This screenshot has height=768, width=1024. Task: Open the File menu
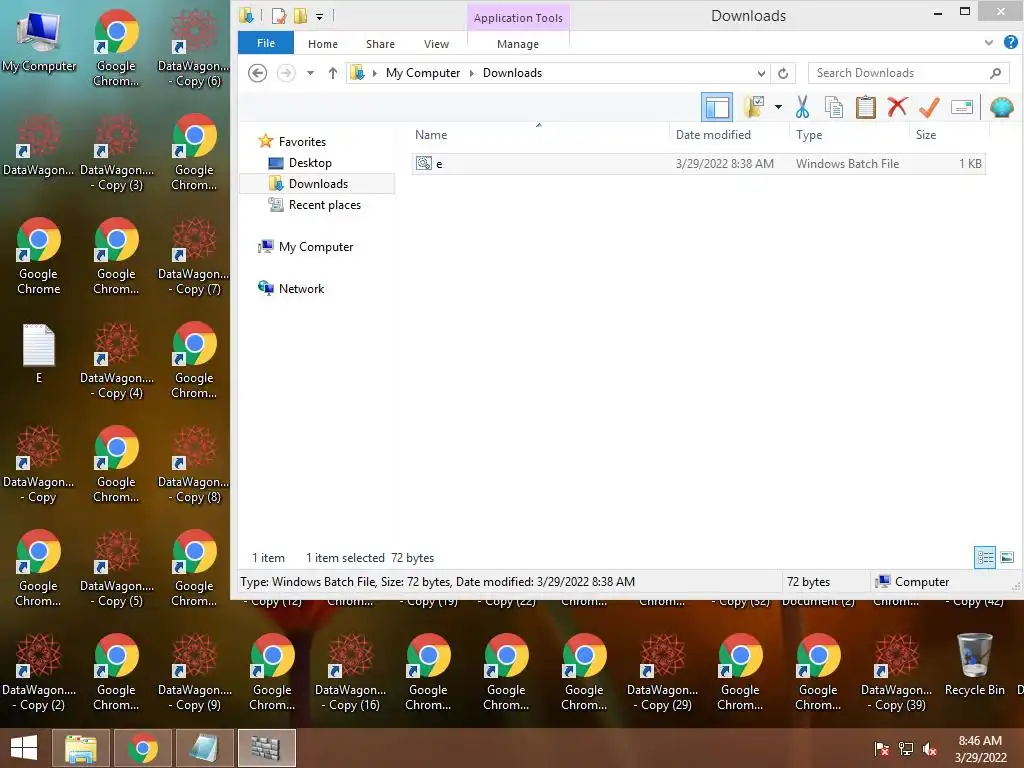coord(266,43)
